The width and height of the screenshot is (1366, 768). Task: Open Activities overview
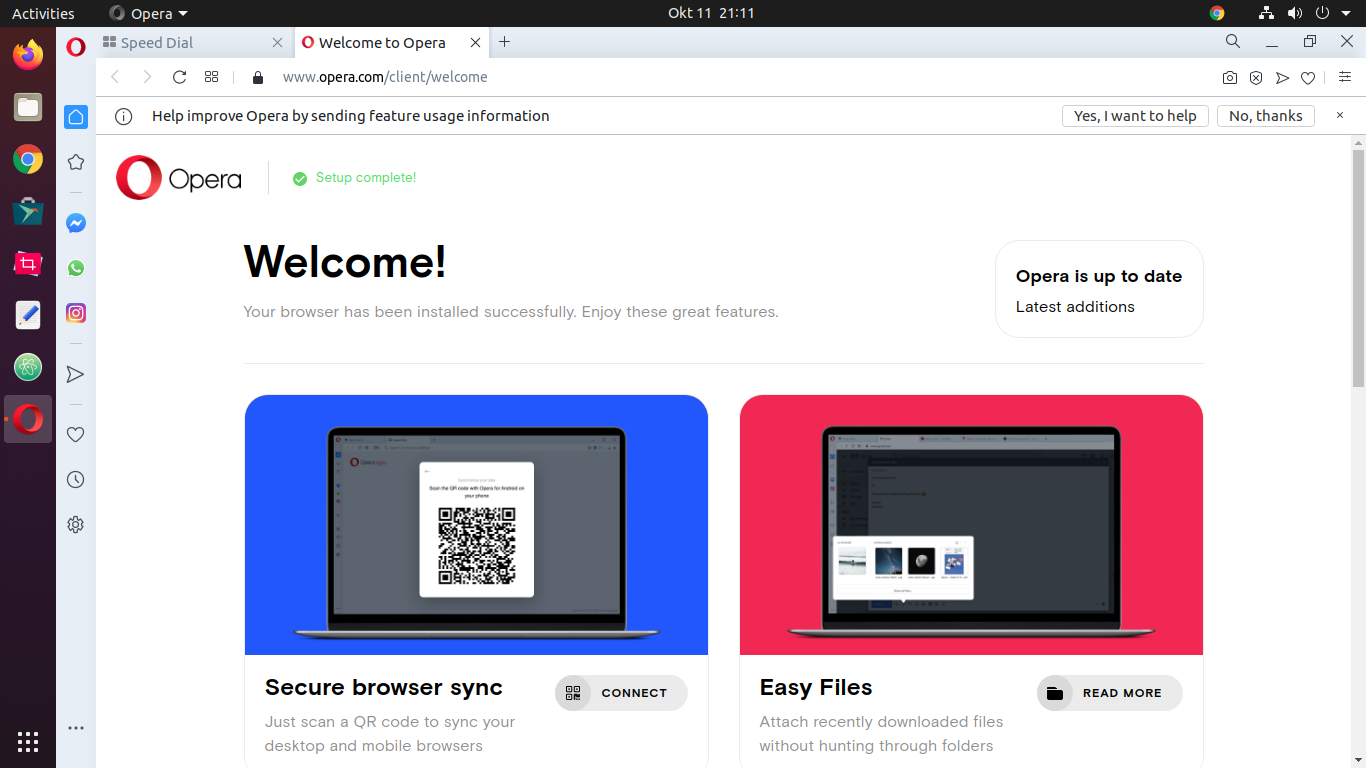(43, 13)
